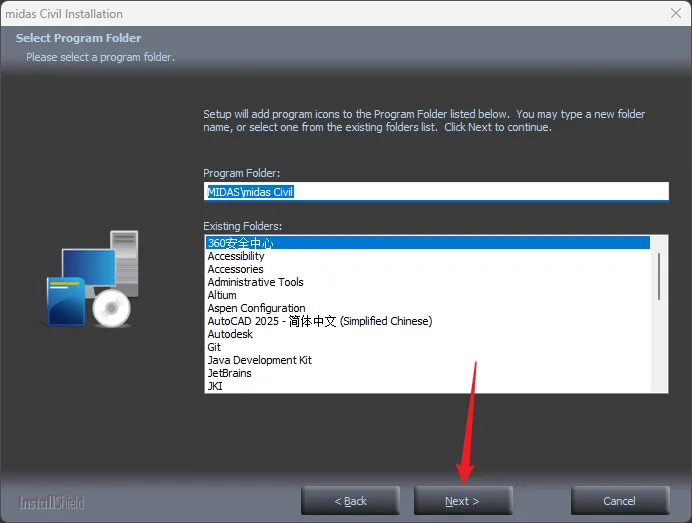Select the 360安全中心 folder entry
Viewport: 692px width, 523px height.
(428, 243)
